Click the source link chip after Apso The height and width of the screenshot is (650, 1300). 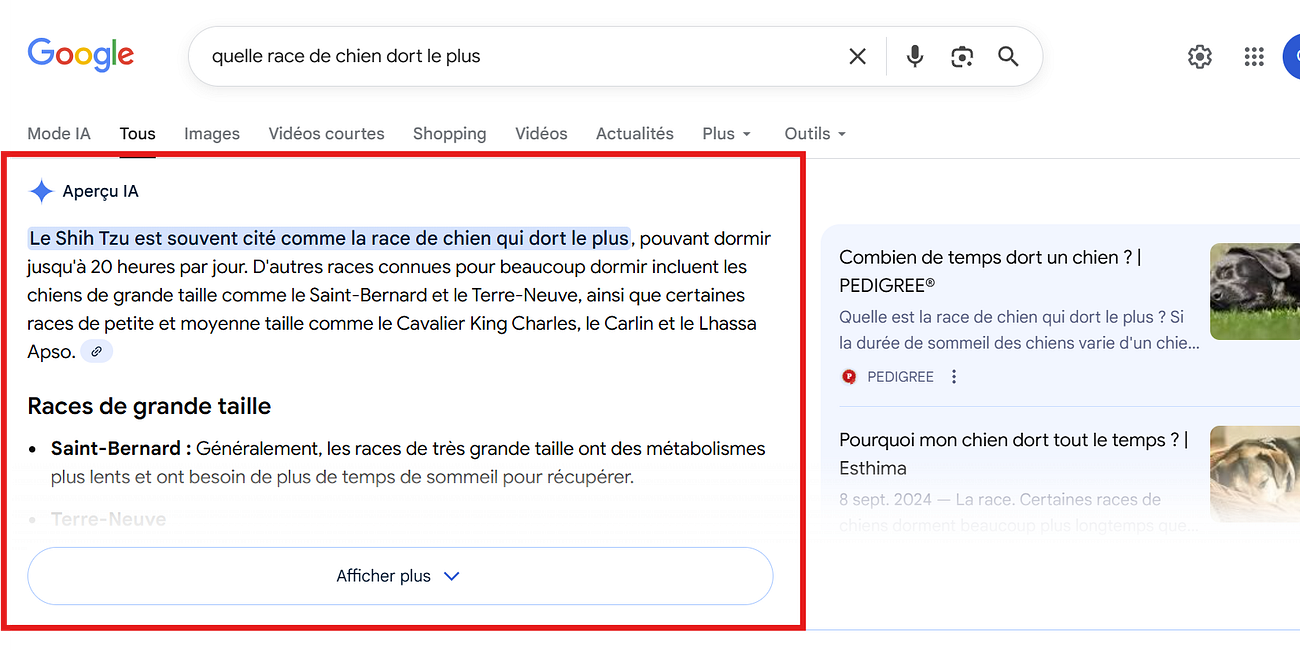tap(97, 351)
